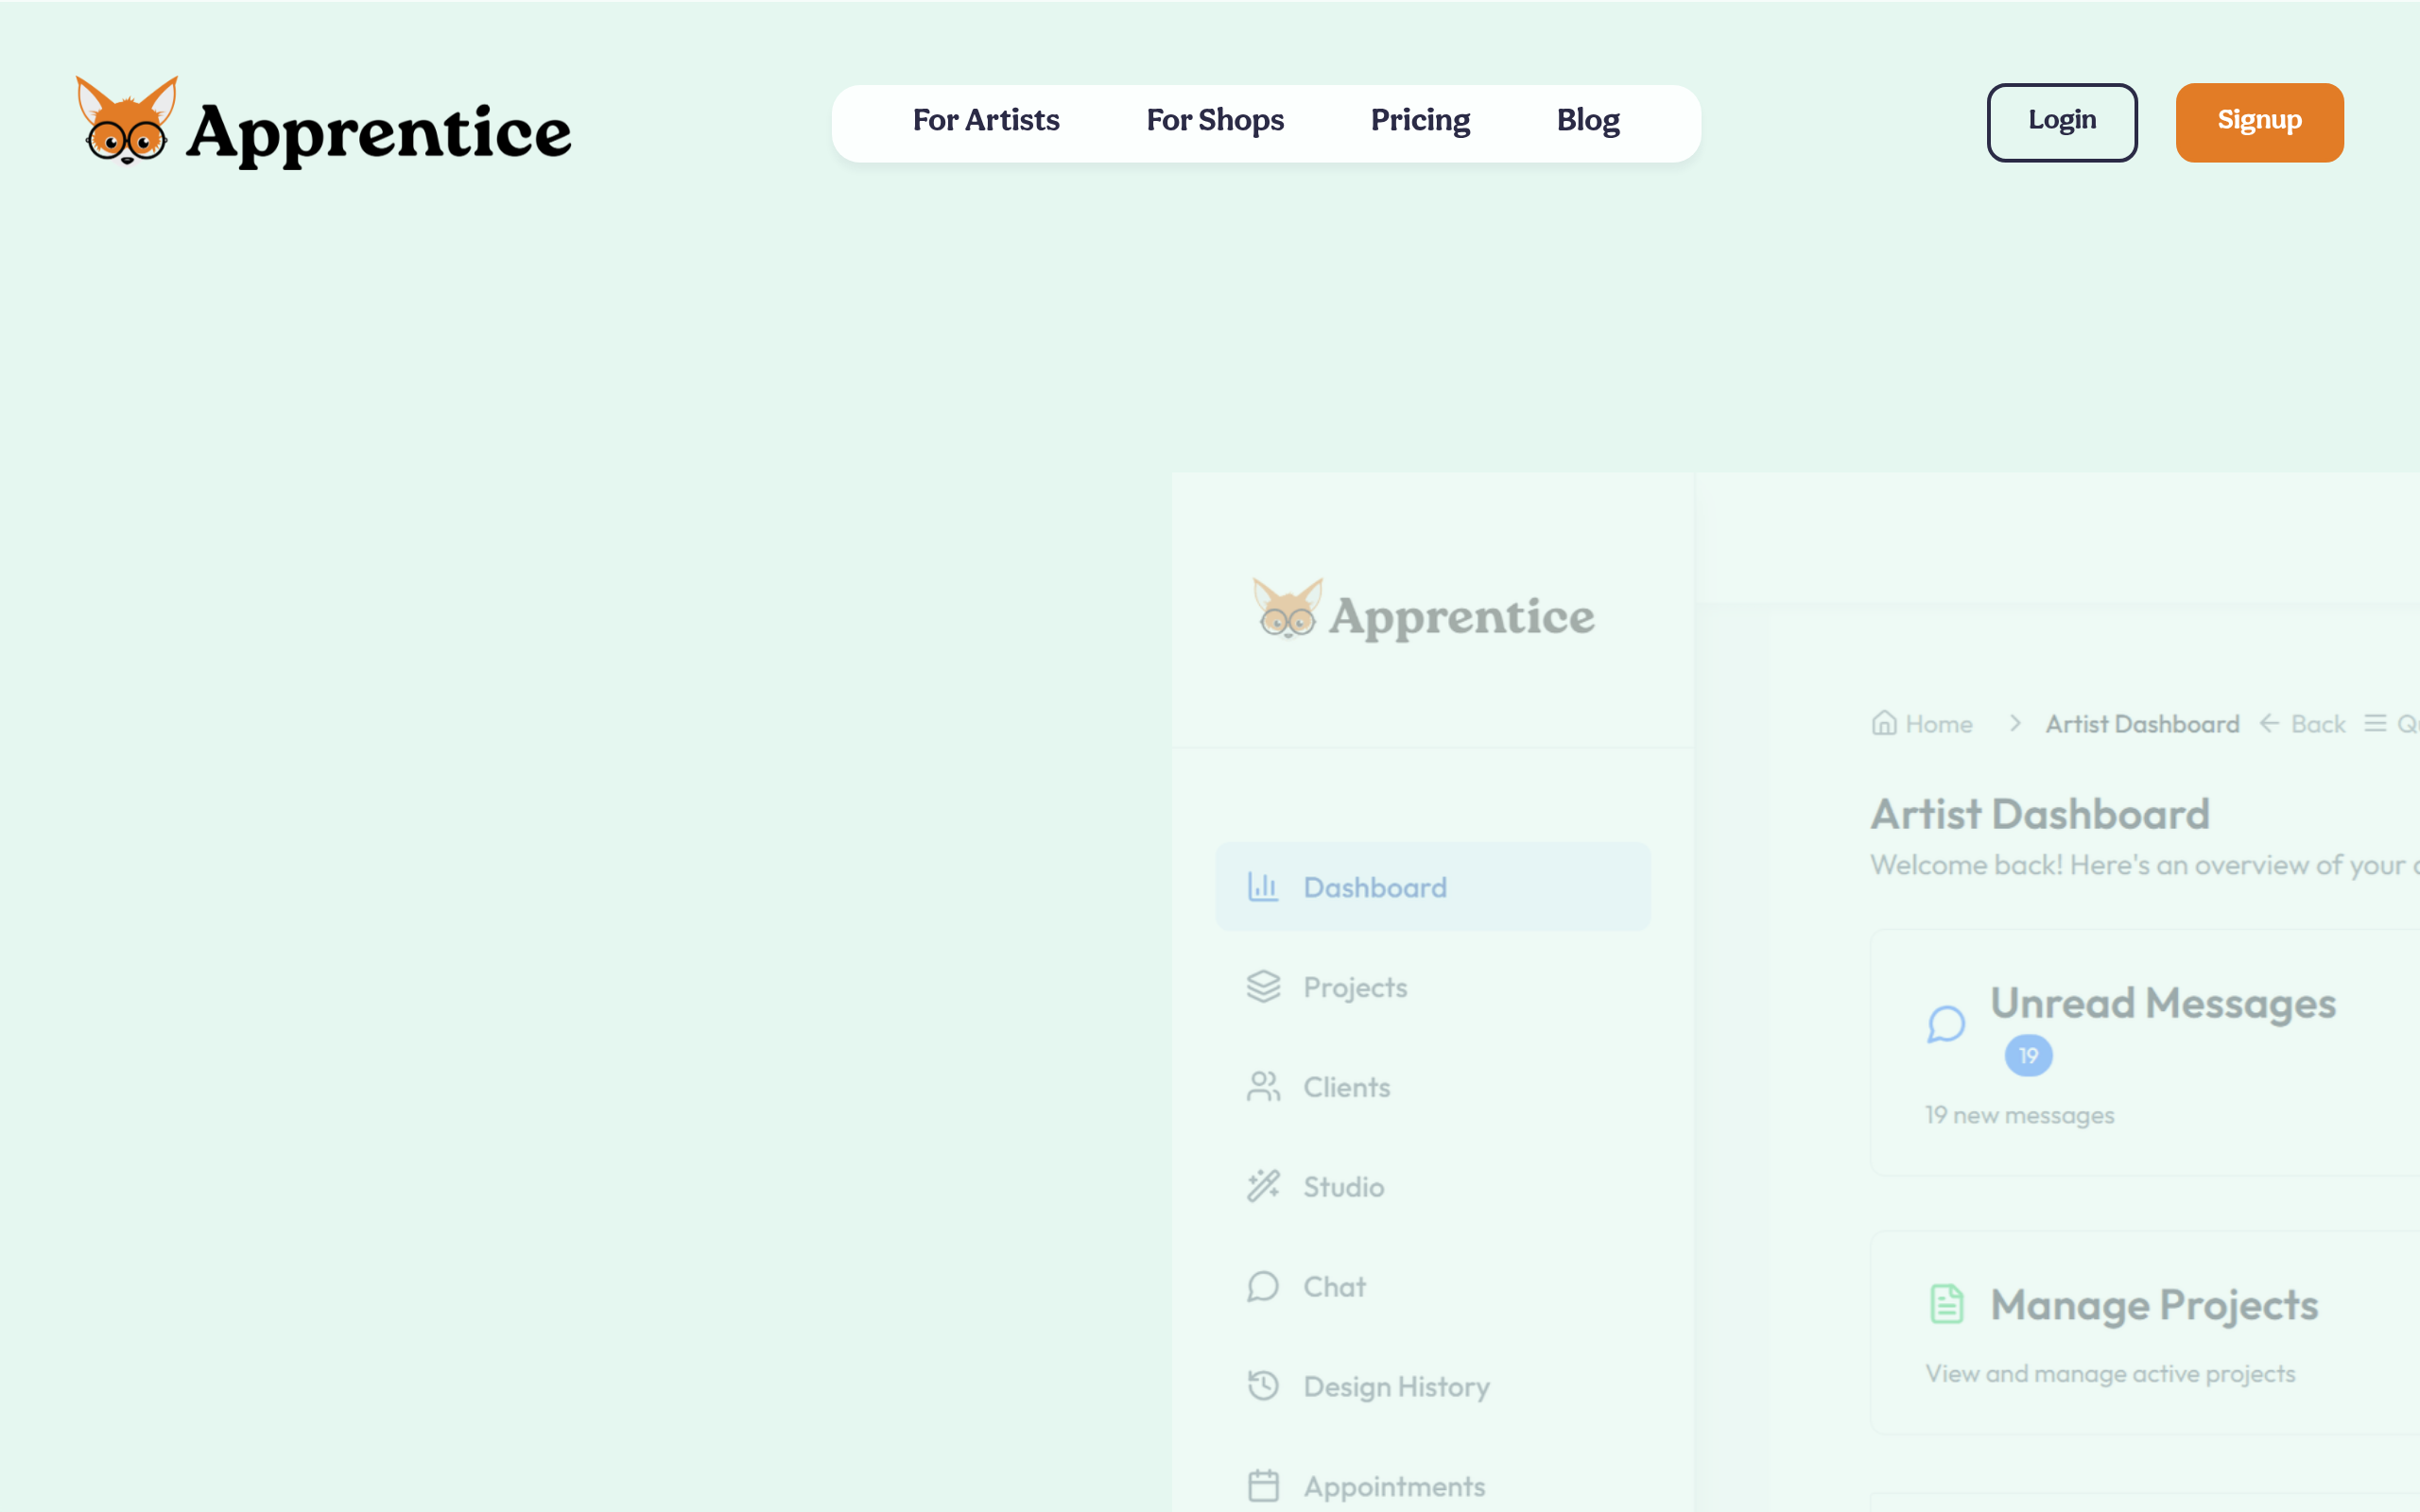Viewport: 2420px width, 1512px height.
Task: Click the breadcrumb chevron after Home
Action: (2015, 723)
